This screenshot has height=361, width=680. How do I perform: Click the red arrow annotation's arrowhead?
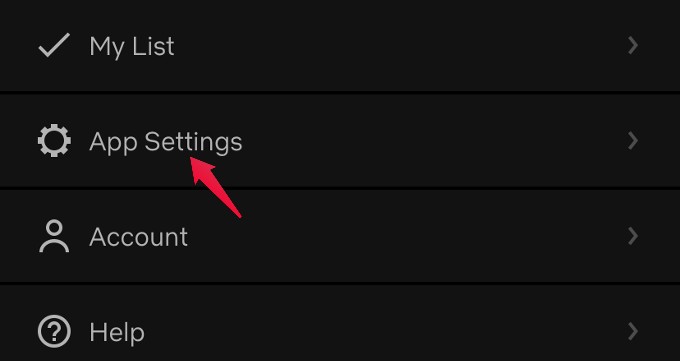(202, 168)
